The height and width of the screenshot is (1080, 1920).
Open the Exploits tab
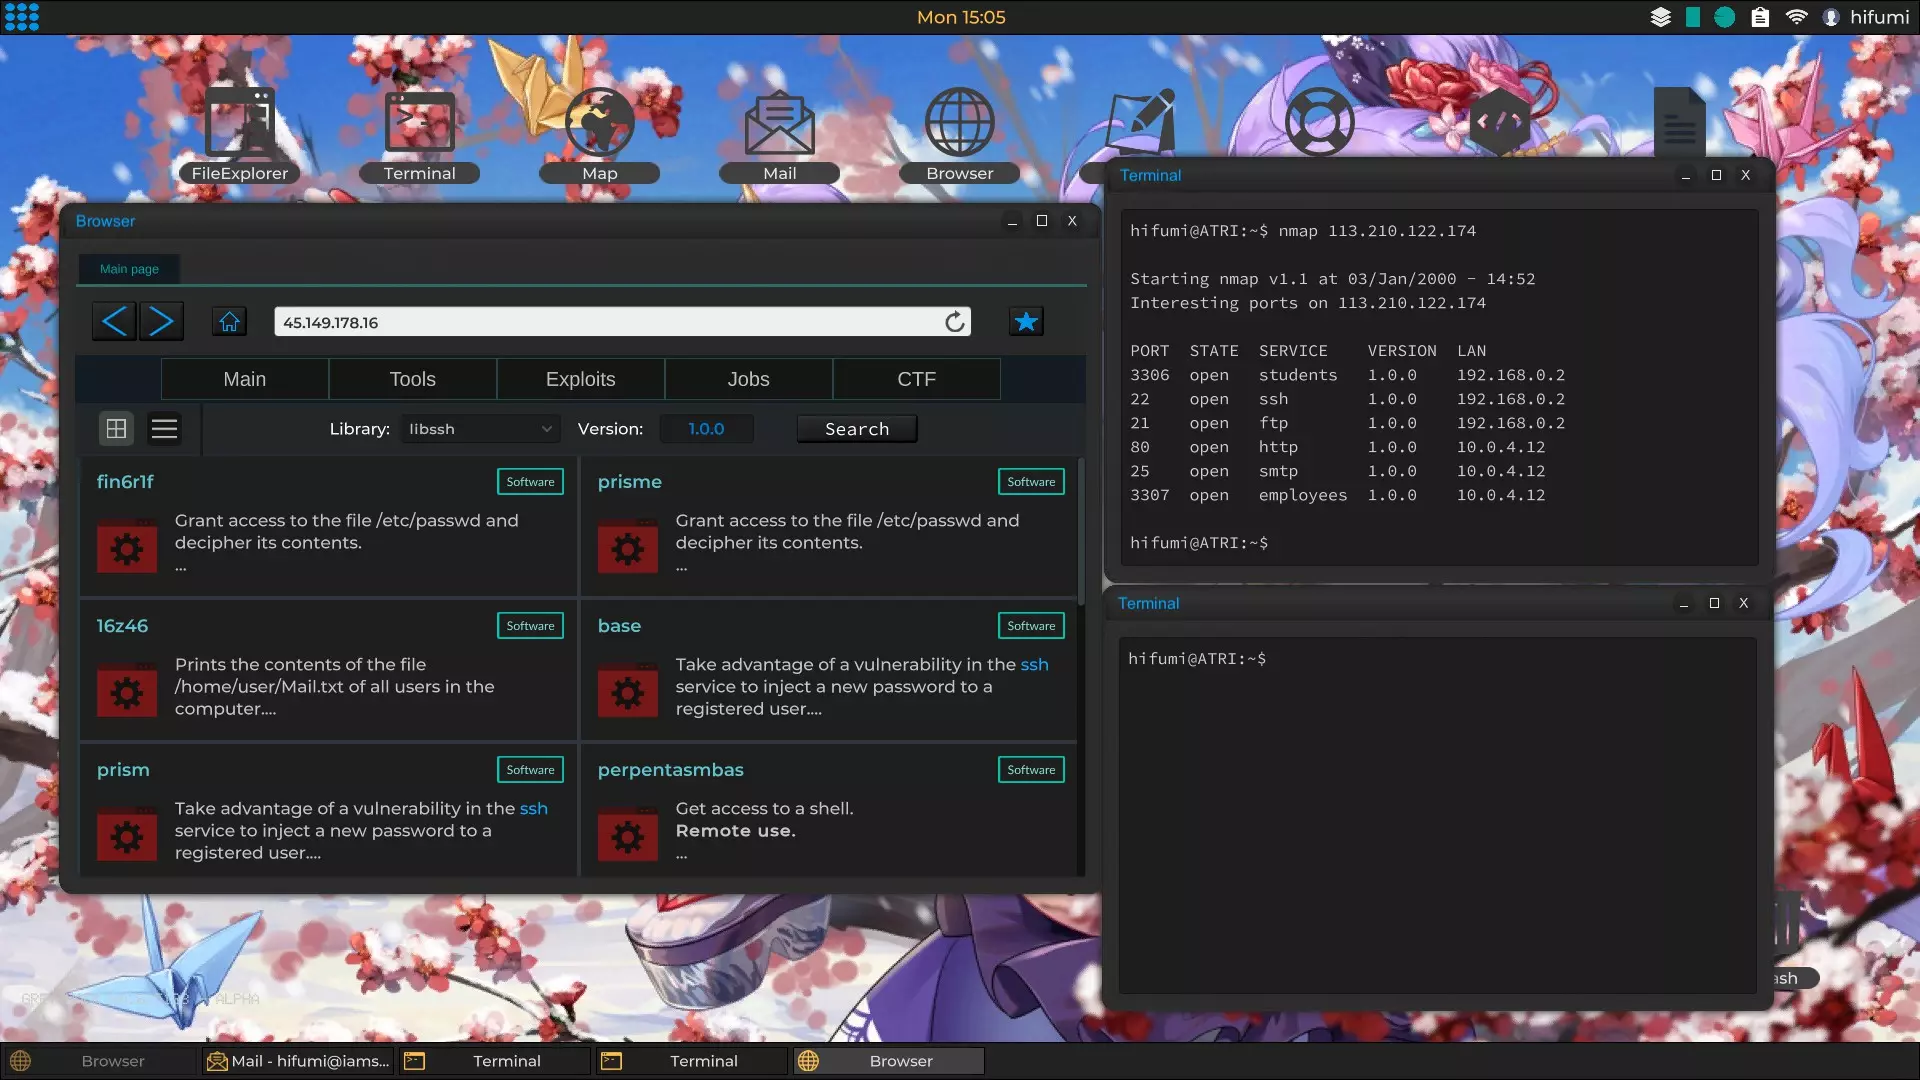[580, 379]
